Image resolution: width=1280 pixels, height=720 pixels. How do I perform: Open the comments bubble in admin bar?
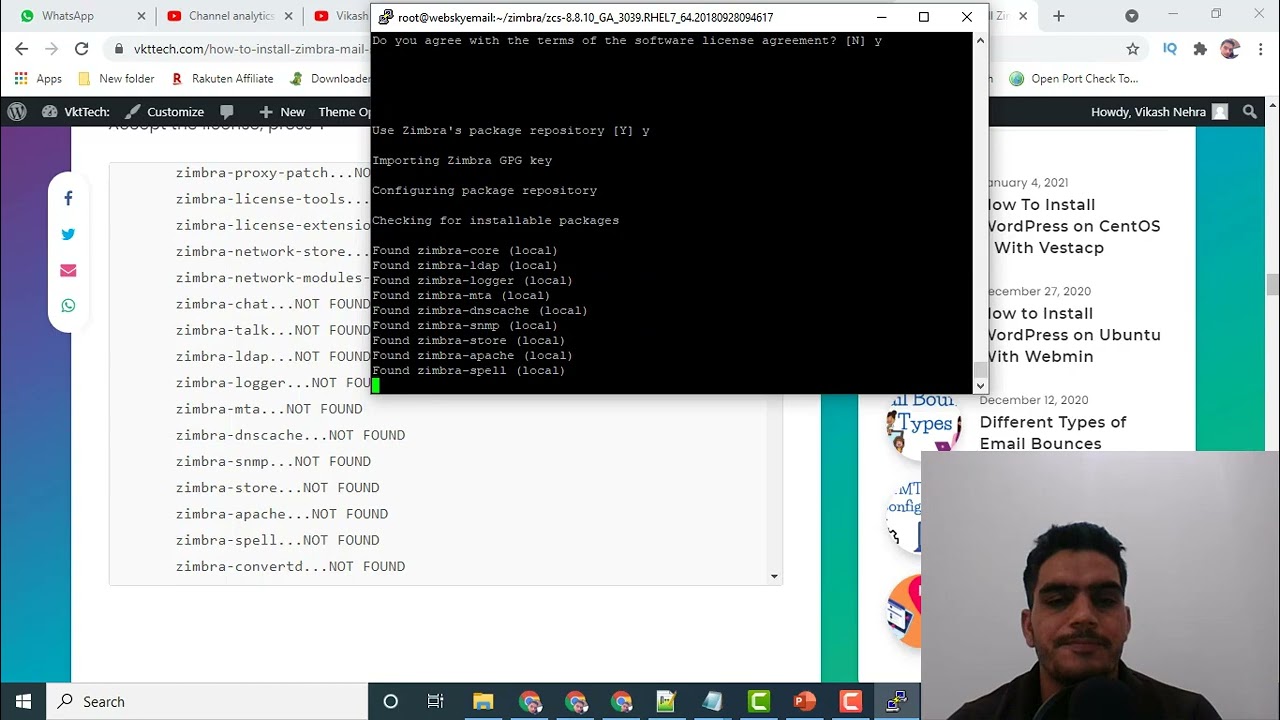[x=227, y=112]
